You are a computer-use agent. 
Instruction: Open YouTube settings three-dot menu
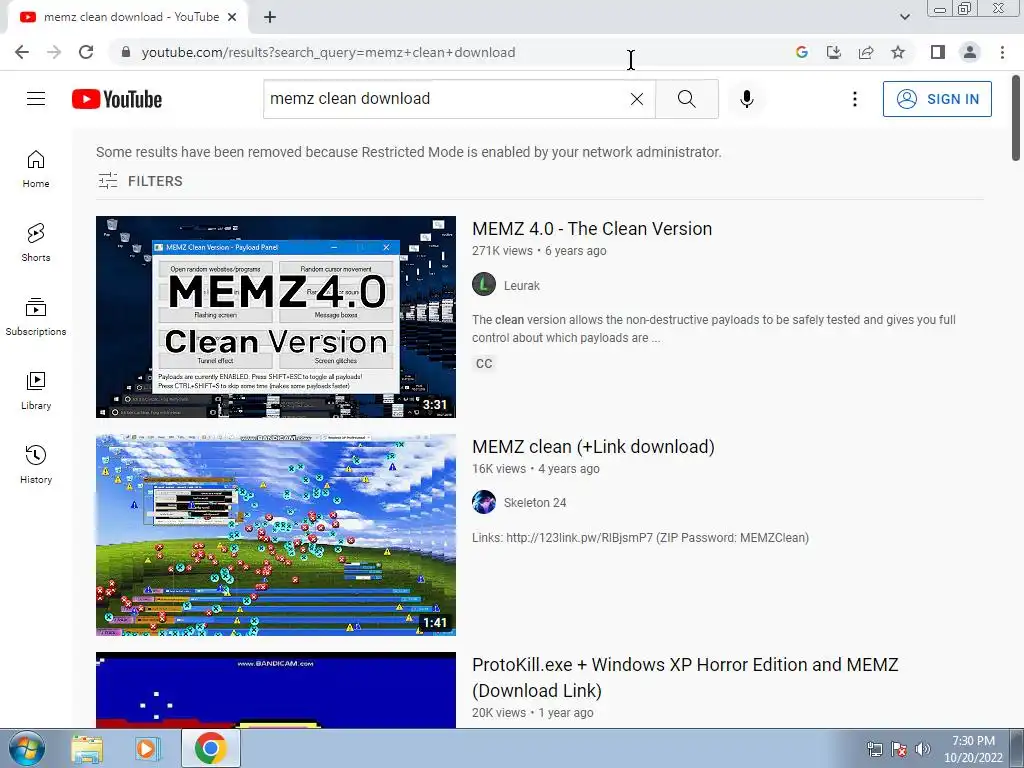coord(854,99)
